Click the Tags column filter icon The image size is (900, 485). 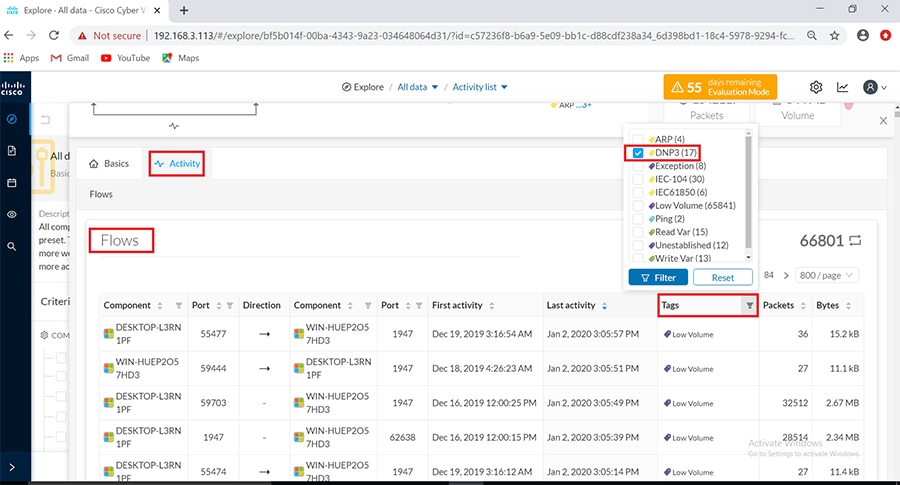point(749,305)
